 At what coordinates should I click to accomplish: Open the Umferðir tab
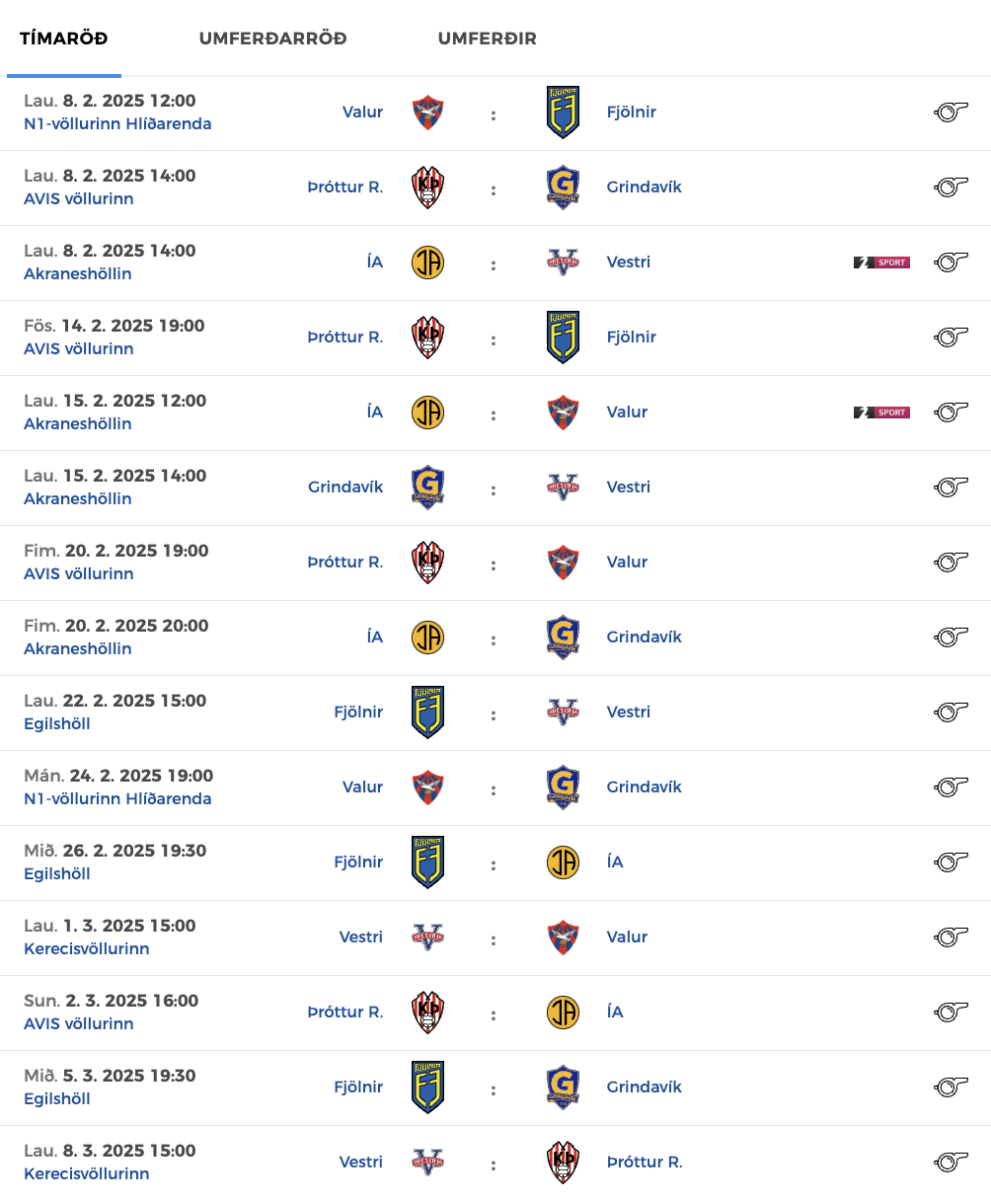coord(487,39)
